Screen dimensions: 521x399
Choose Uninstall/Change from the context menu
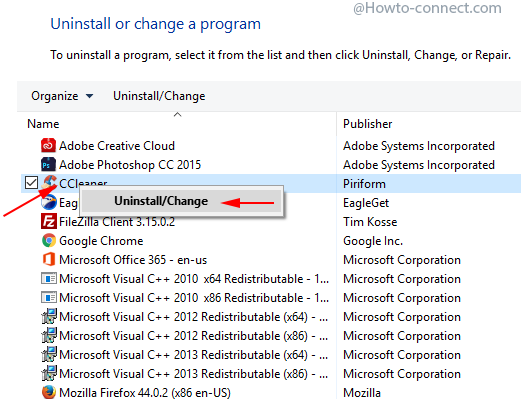pyautogui.click(x=161, y=201)
